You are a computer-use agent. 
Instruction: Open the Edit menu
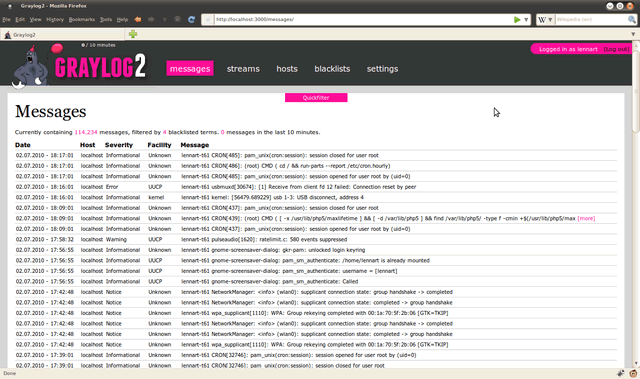coord(20,20)
